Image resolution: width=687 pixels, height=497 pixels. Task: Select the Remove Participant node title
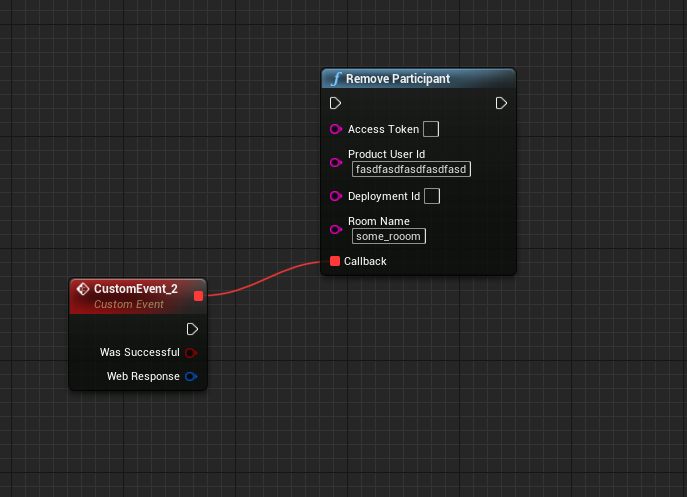pos(398,79)
